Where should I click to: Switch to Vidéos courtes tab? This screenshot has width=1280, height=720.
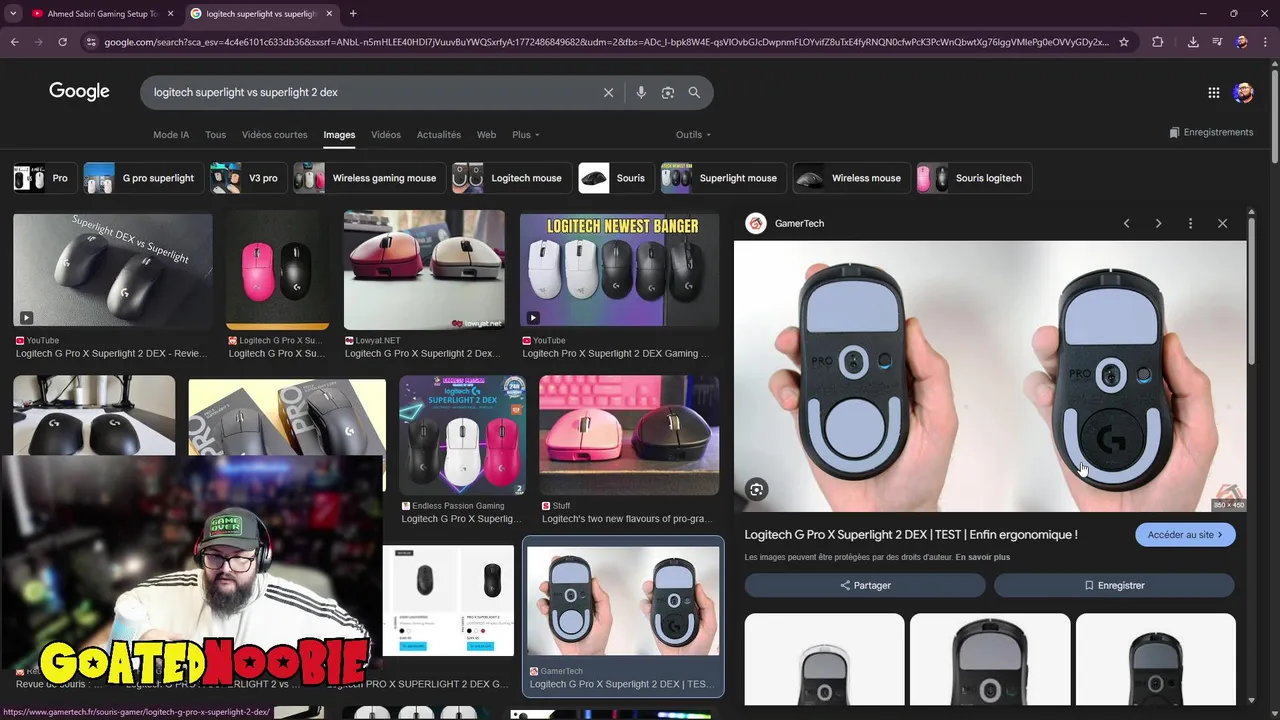pyautogui.click(x=275, y=135)
